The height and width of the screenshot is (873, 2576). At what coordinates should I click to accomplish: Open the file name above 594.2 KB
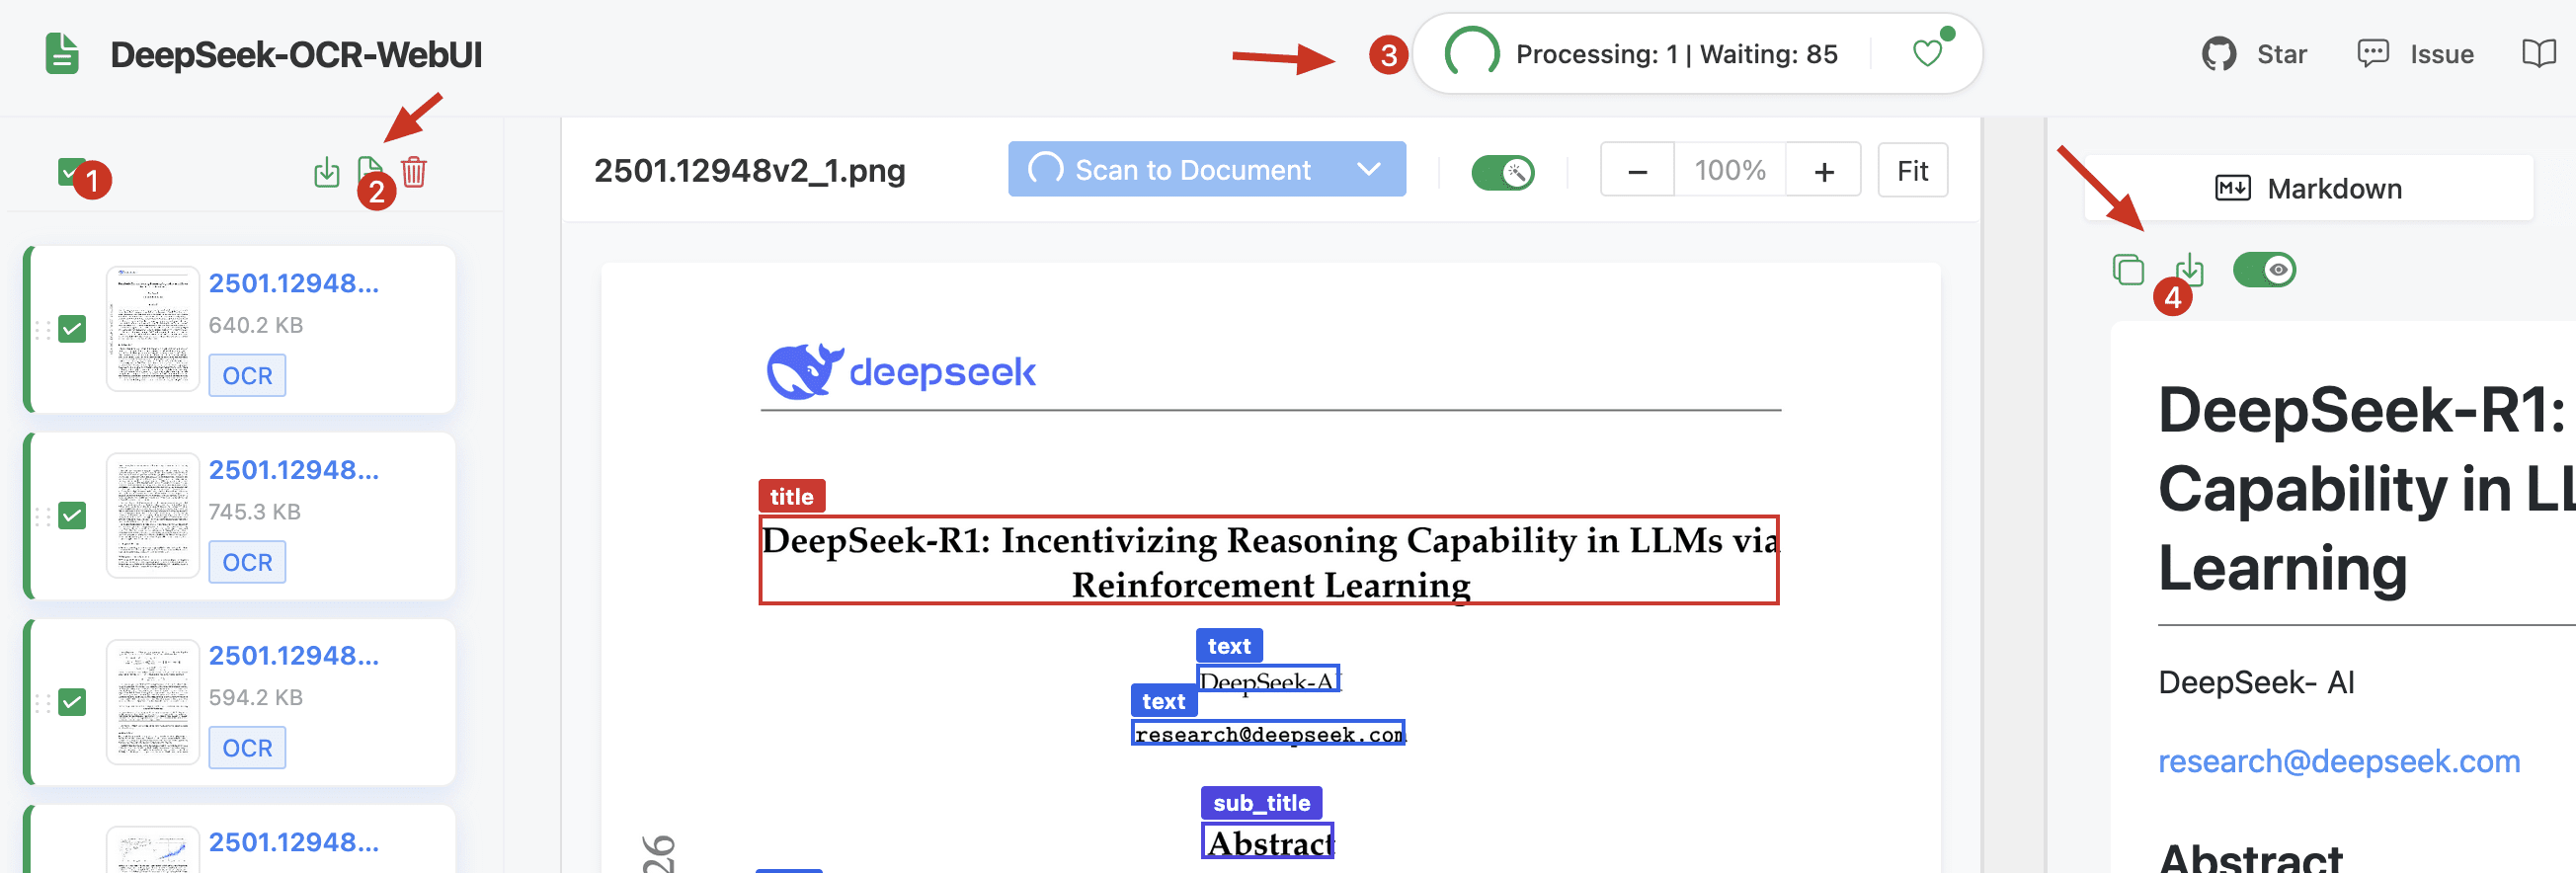tap(294, 656)
